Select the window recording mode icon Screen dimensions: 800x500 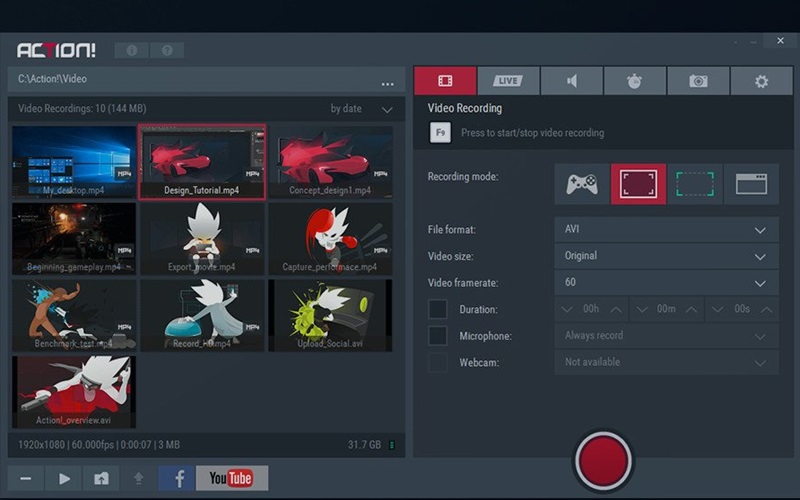(751, 184)
